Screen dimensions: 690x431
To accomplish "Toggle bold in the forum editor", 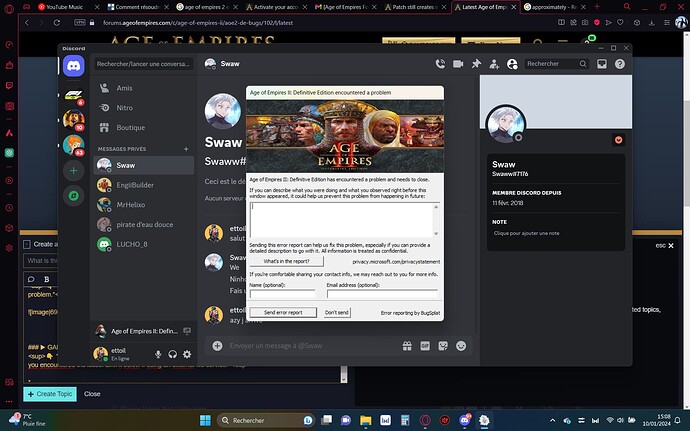I will (x=47, y=279).
